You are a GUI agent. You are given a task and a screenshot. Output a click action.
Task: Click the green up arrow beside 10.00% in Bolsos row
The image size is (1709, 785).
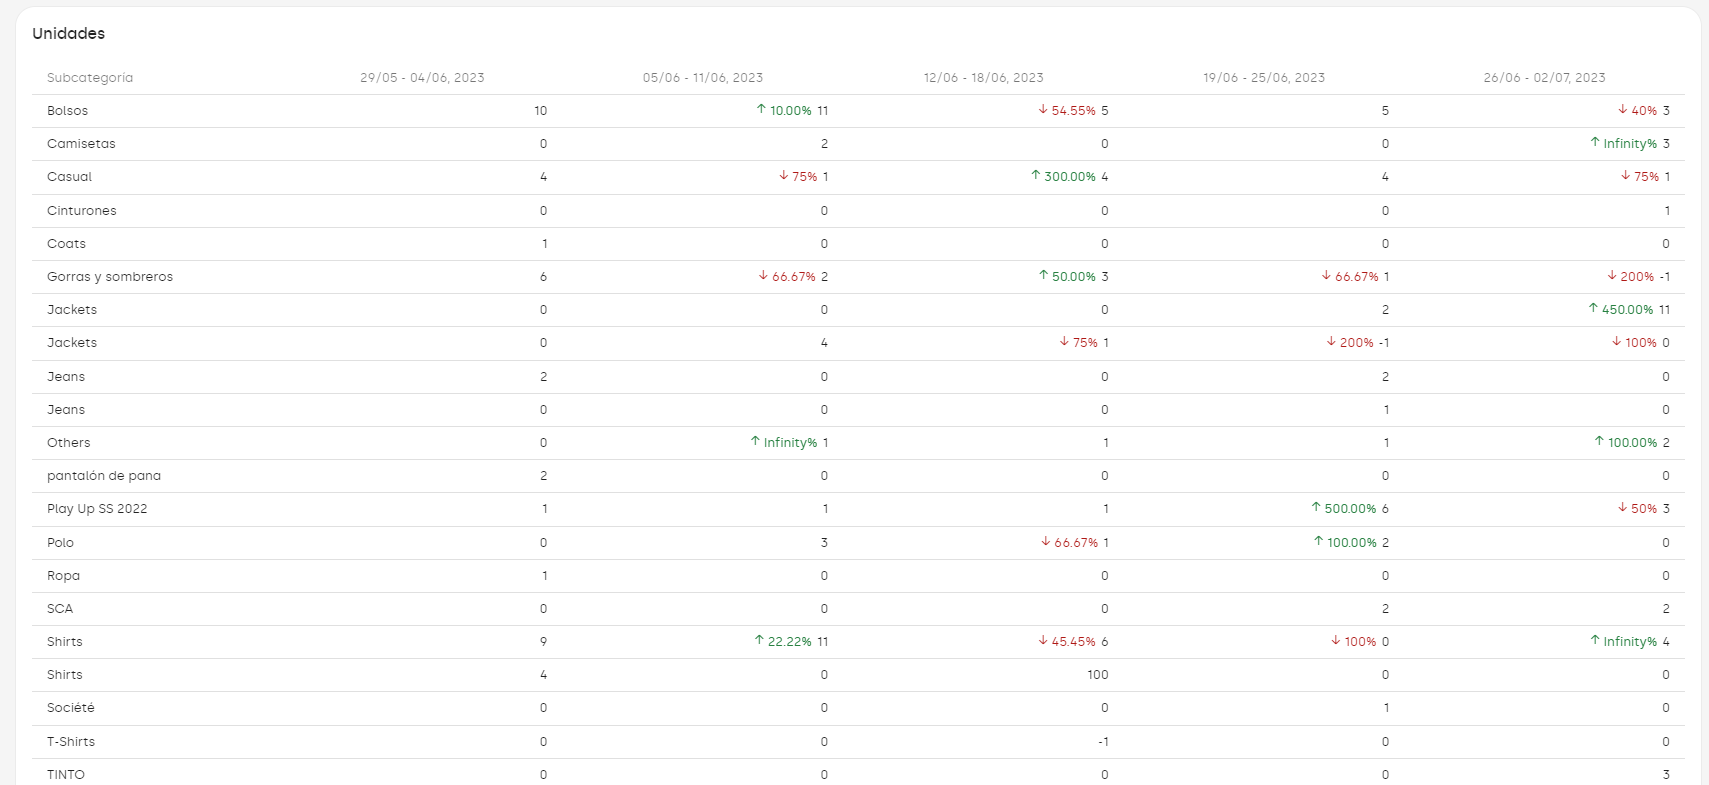click(761, 110)
